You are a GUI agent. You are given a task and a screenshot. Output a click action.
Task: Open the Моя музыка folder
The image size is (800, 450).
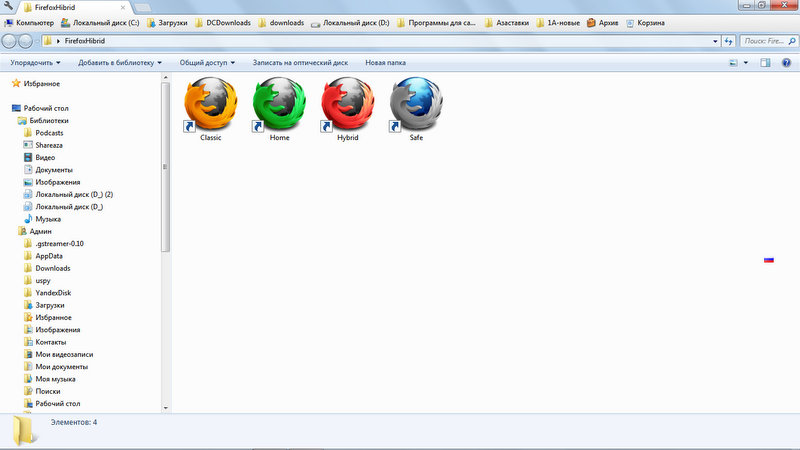(50, 379)
